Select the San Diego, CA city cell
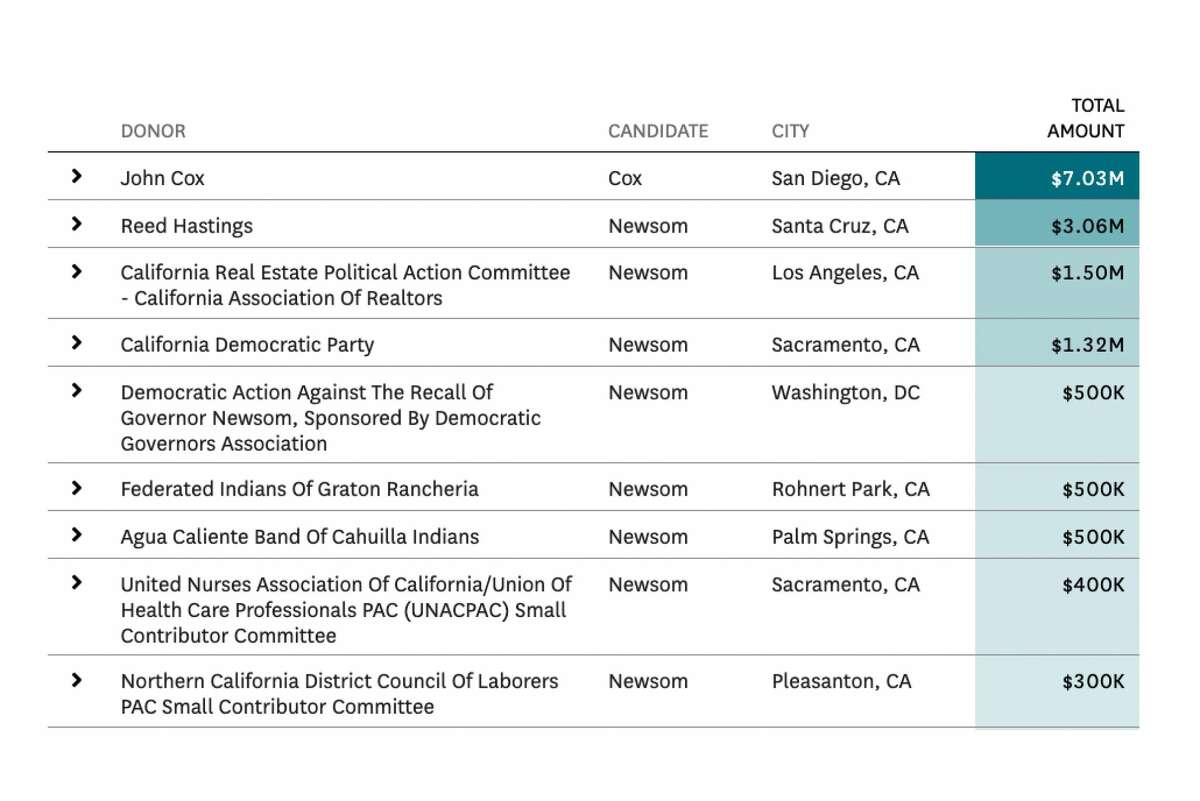 click(836, 179)
